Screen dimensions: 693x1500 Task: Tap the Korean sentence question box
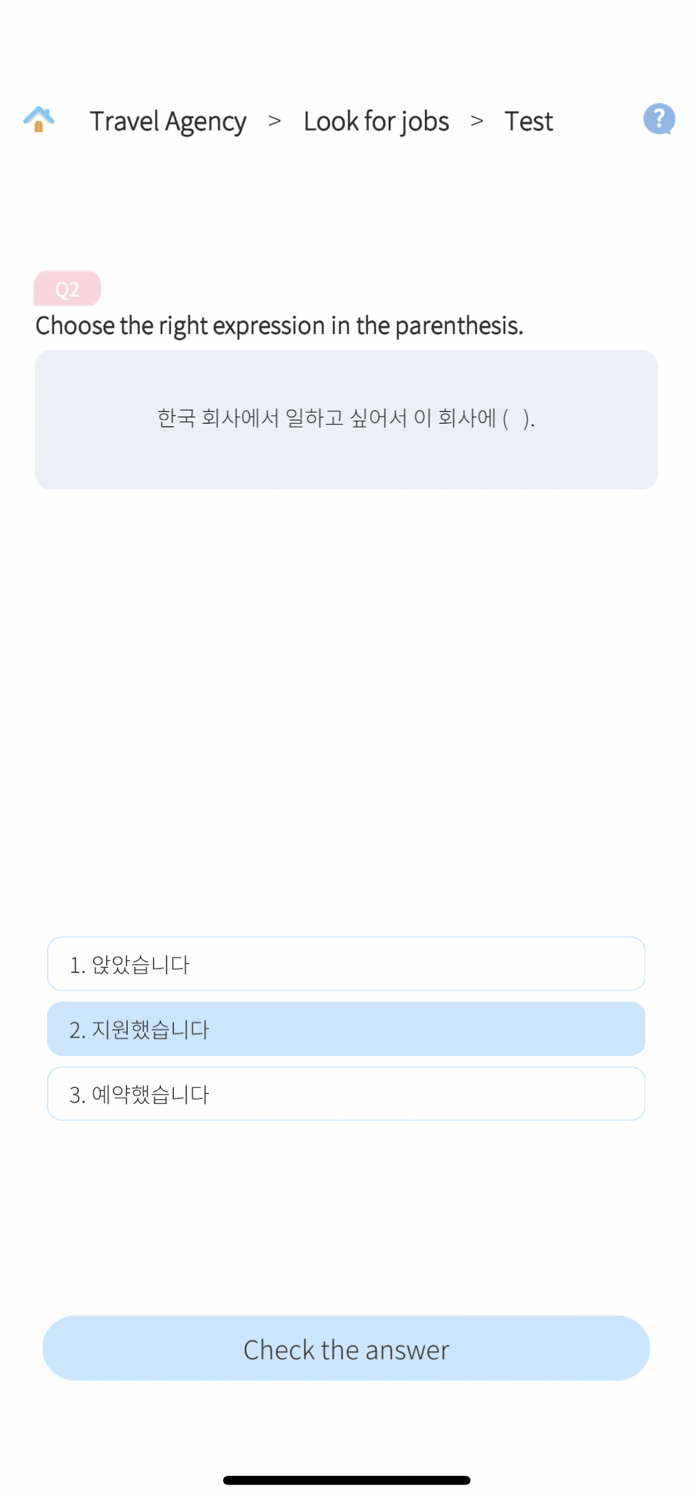click(346, 419)
